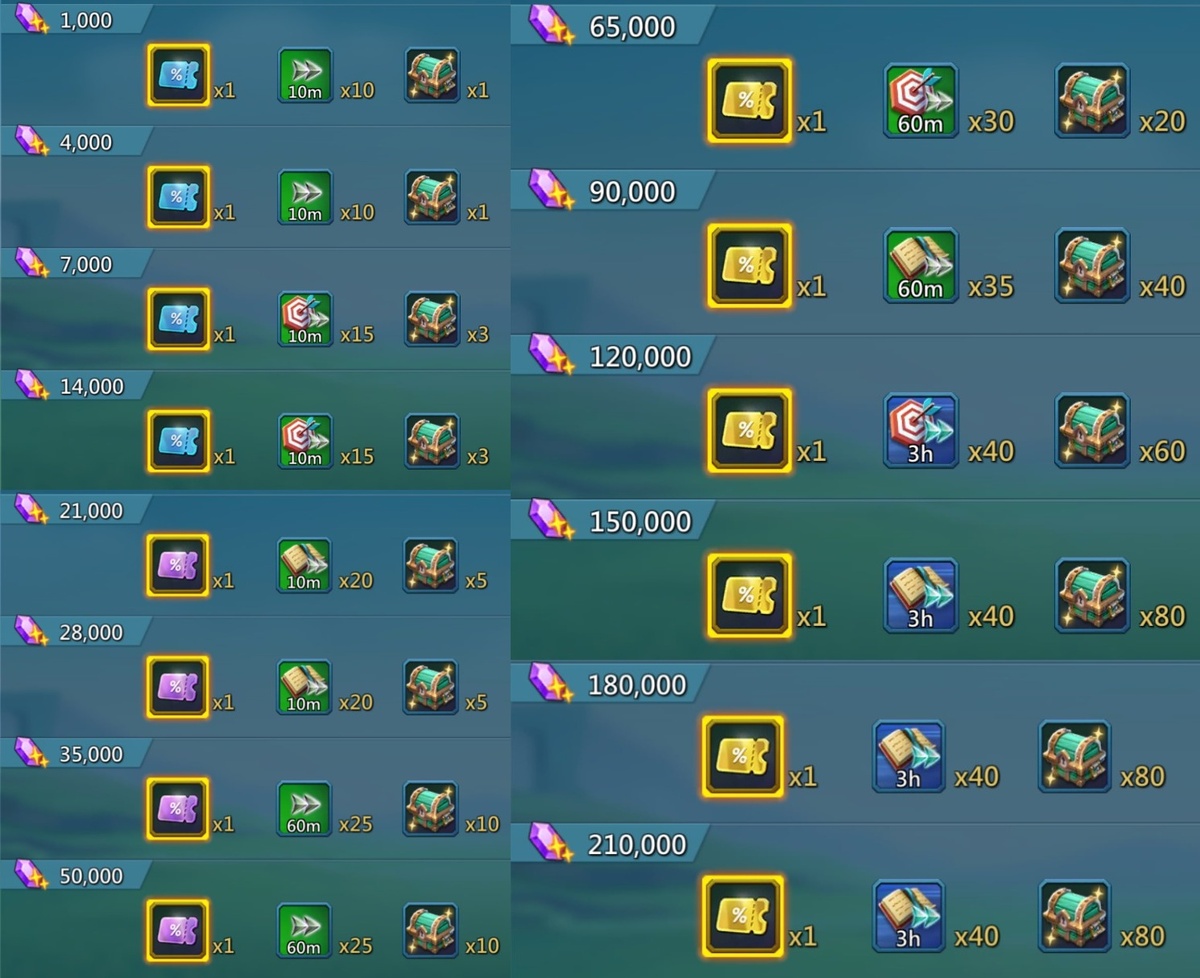Tap the treasure chest in the 7,000 tier

click(432, 319)
